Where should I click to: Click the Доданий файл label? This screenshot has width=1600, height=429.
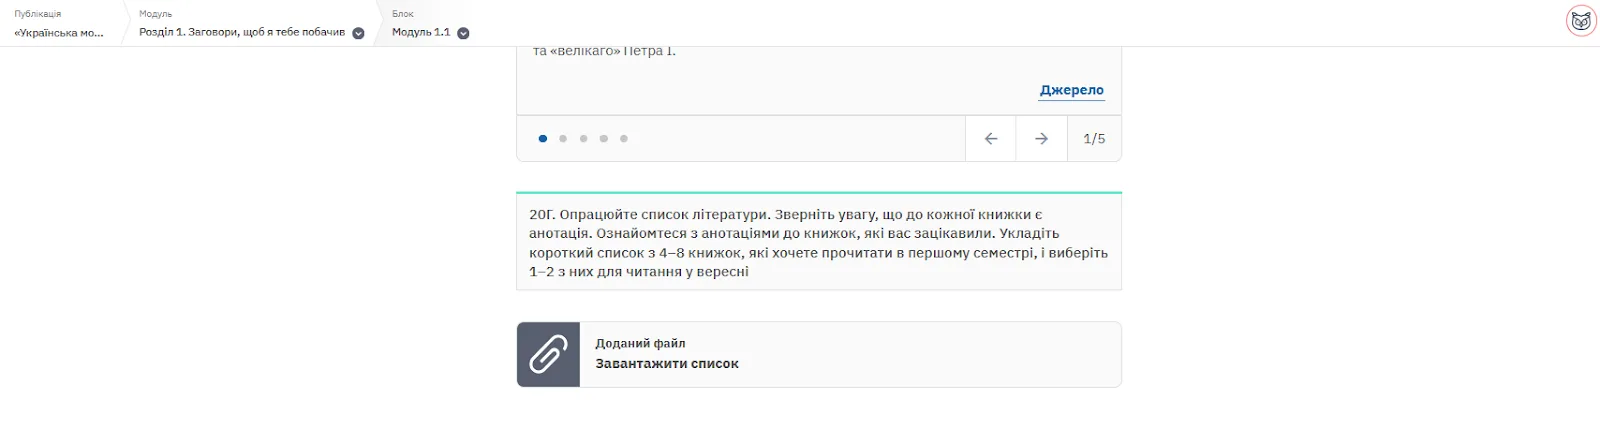[x=640, y=343]
